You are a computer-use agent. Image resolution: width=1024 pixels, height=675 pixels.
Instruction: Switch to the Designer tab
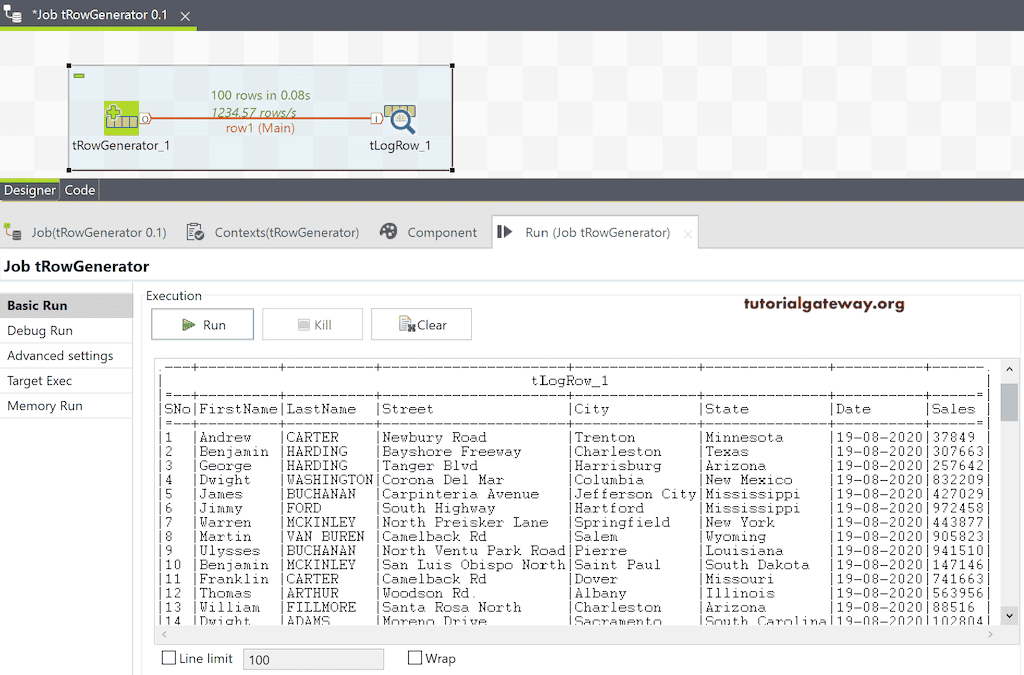point(29,190)
